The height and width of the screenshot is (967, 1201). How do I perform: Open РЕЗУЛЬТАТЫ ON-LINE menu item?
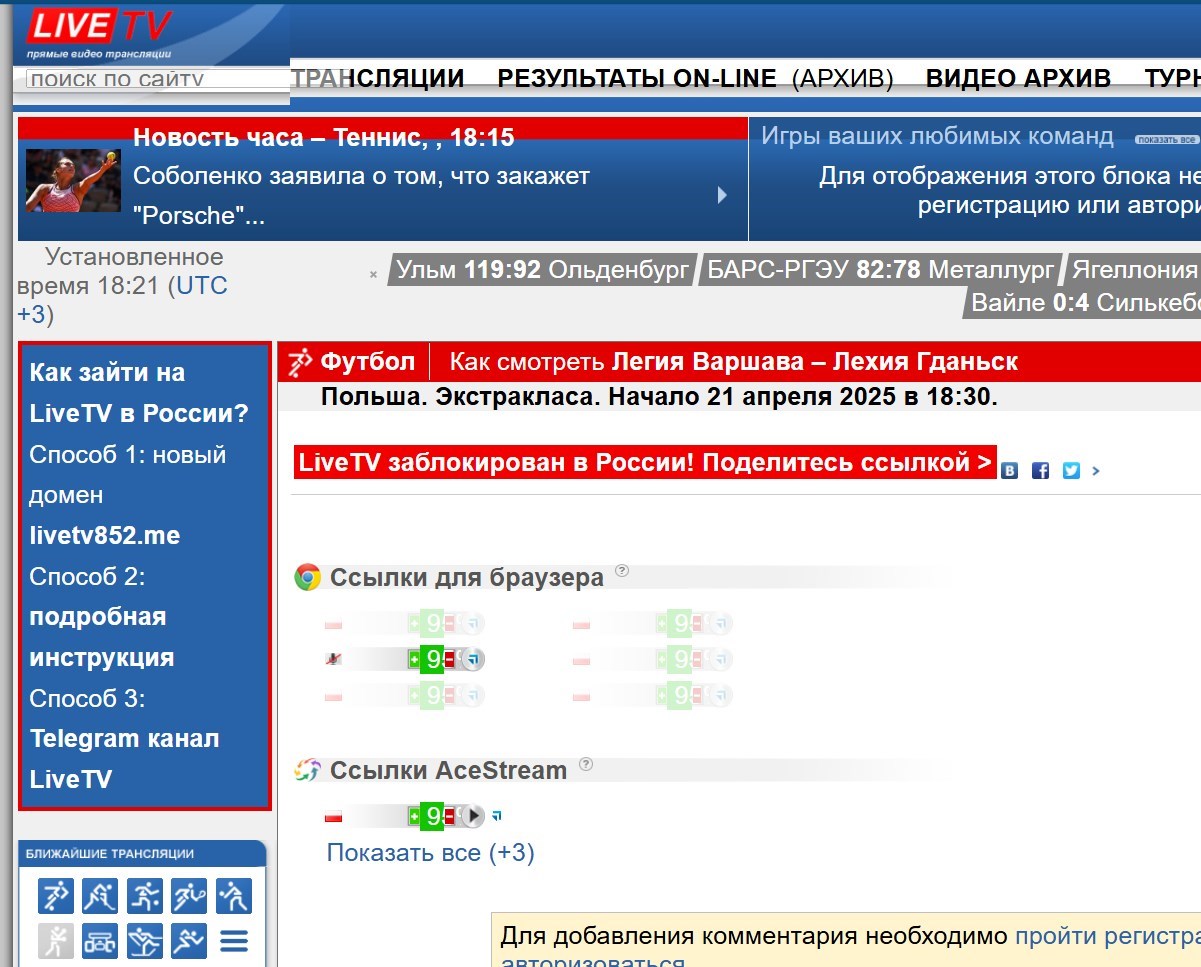click(x=637, y=79)
